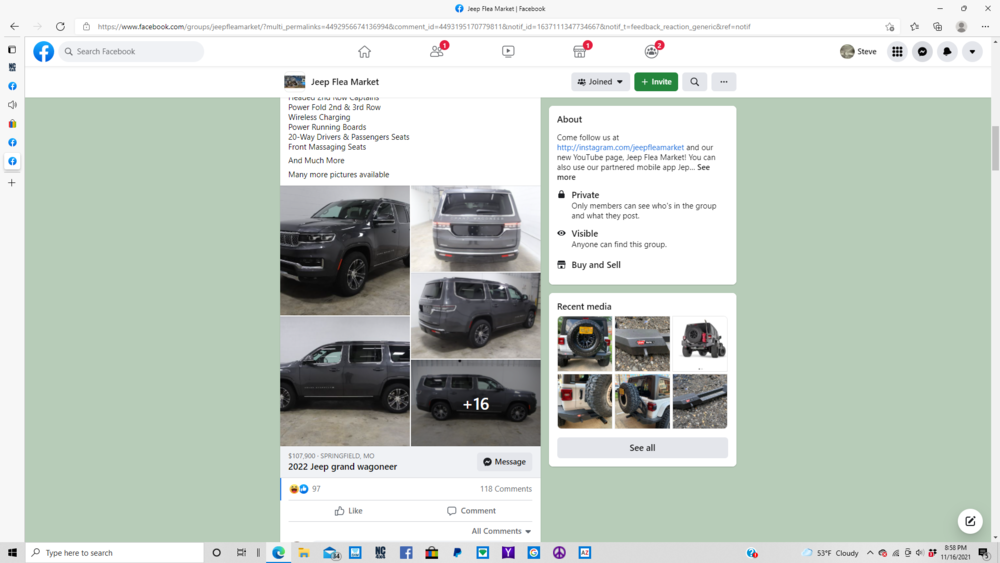Open the +16 more photos thumbnail
Image resolution: width=1000 pixels, height=563 pixels.
(x=475, y=403)
